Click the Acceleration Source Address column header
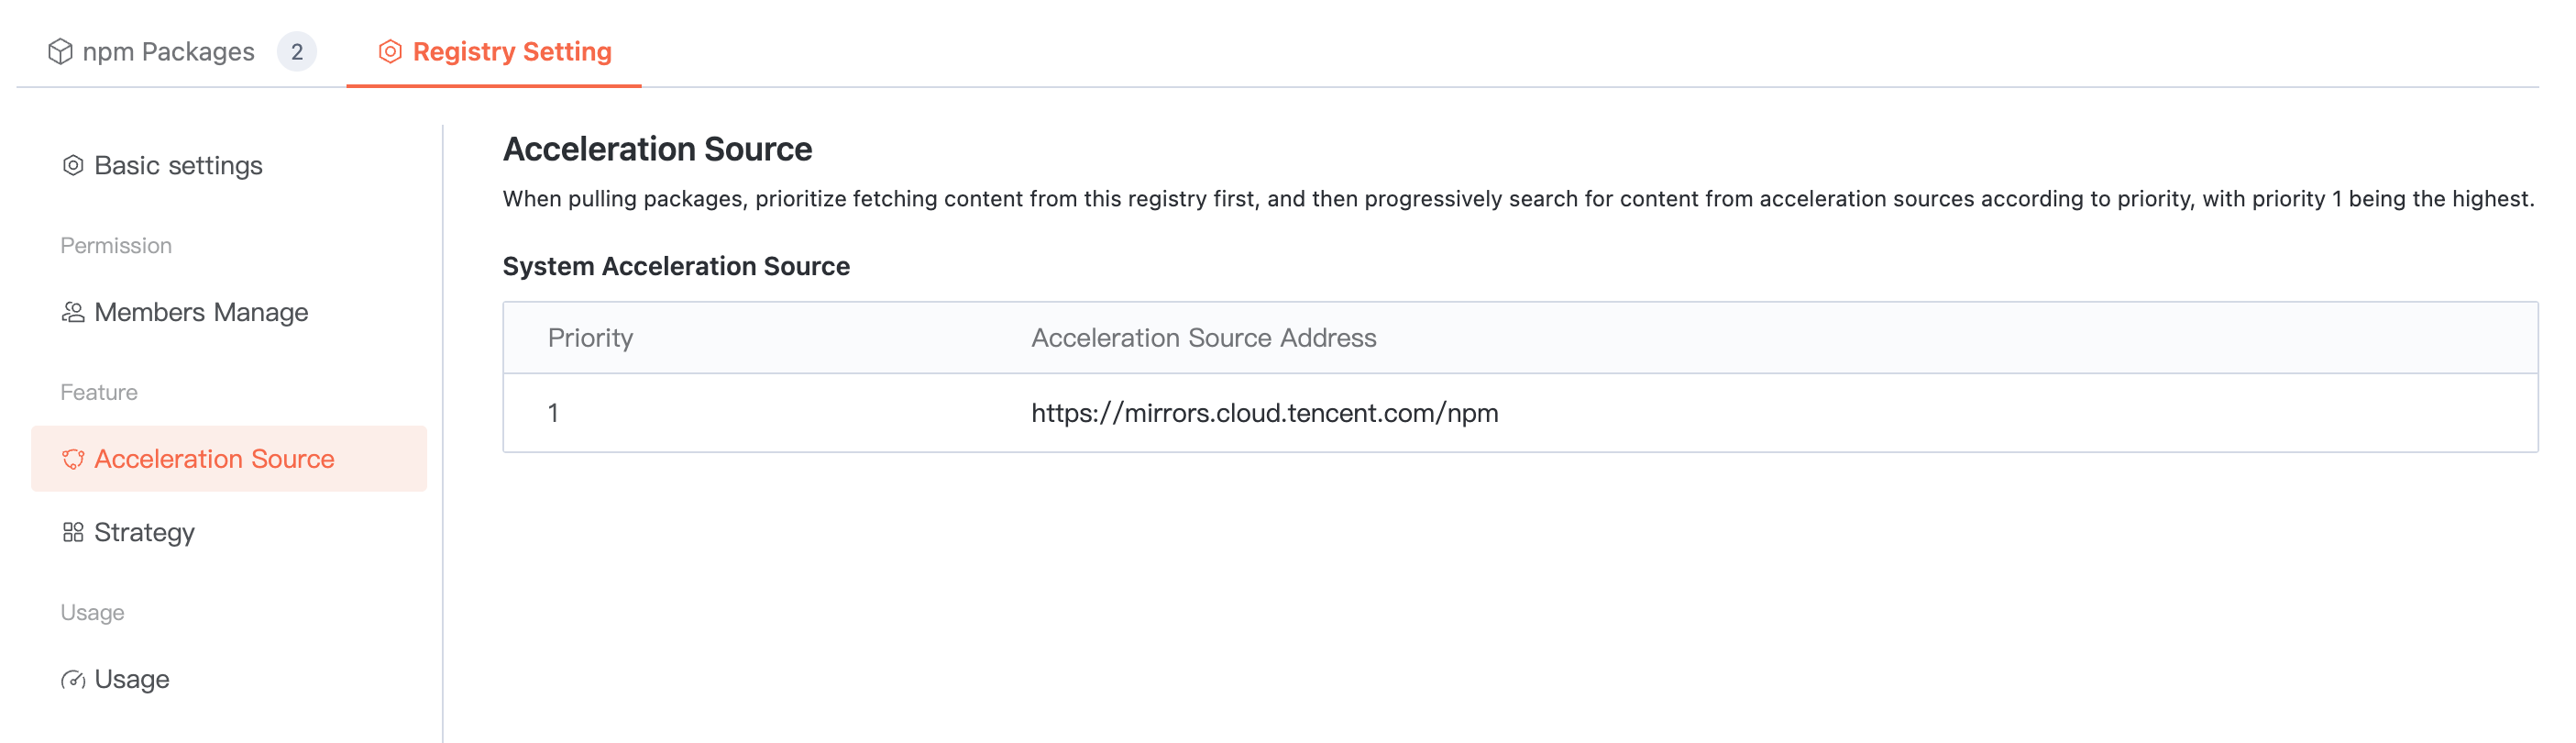The image size is (2576, 743). (x=1203, y=338)
